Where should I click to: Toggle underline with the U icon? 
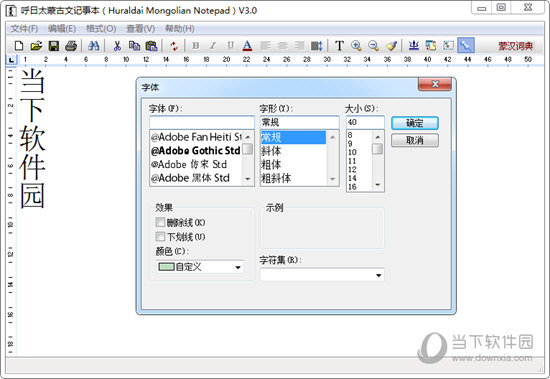230,46
